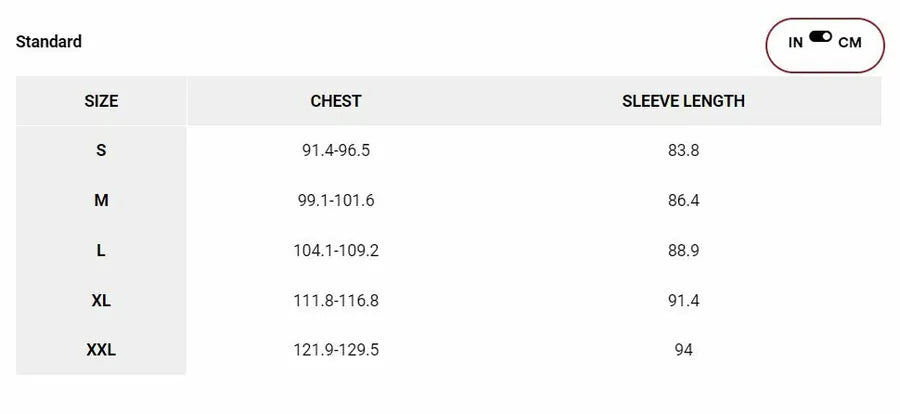Select the L size row label

click(x=101, y=251)
